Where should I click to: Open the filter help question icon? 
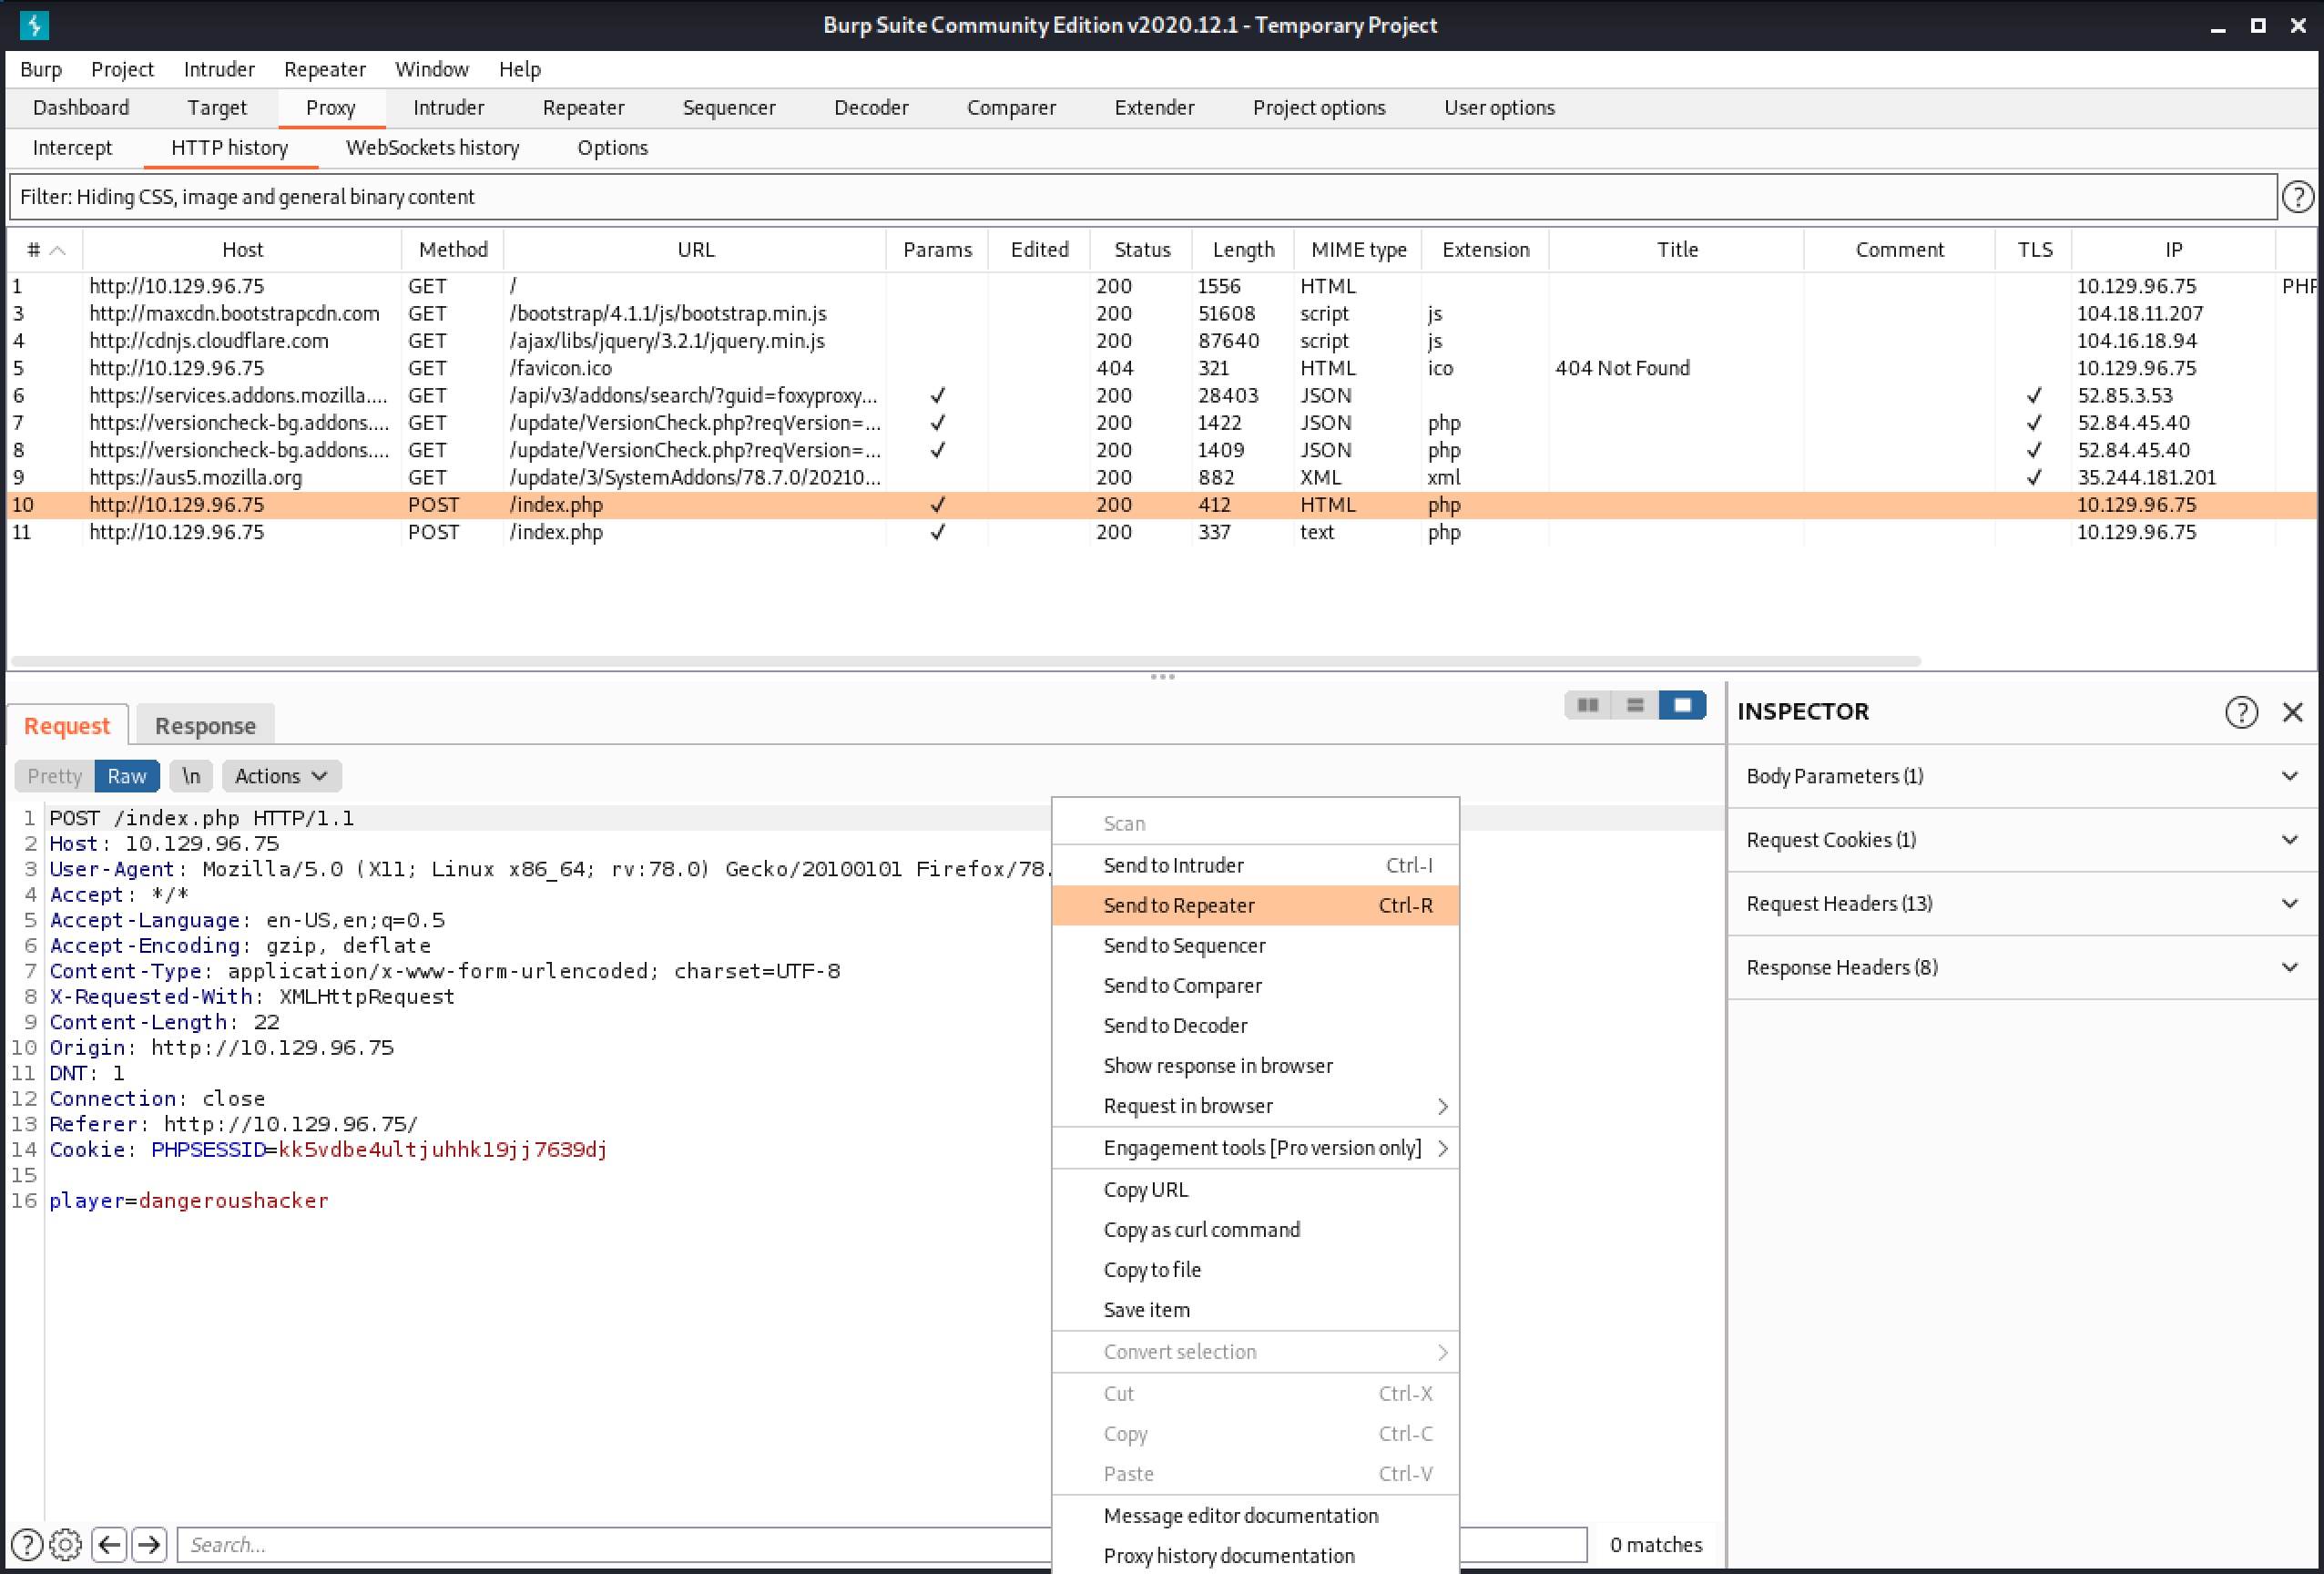click(2298, 197)
